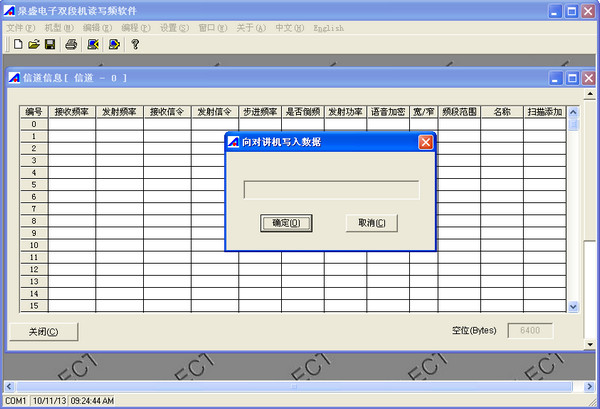Select channel row number 3
Viewport: 600px width, 409px height.
34,160
